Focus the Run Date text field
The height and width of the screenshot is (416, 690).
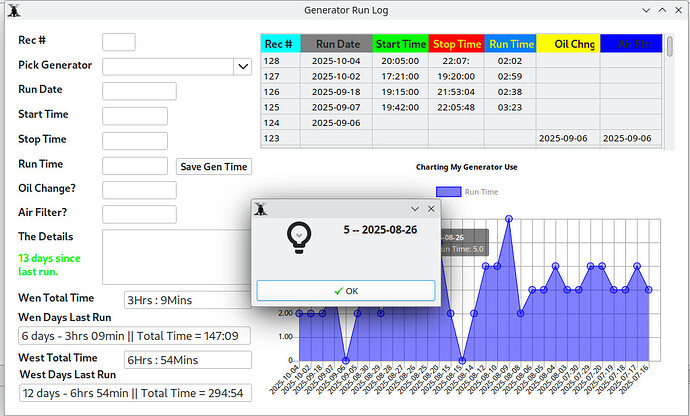(139, 91)
